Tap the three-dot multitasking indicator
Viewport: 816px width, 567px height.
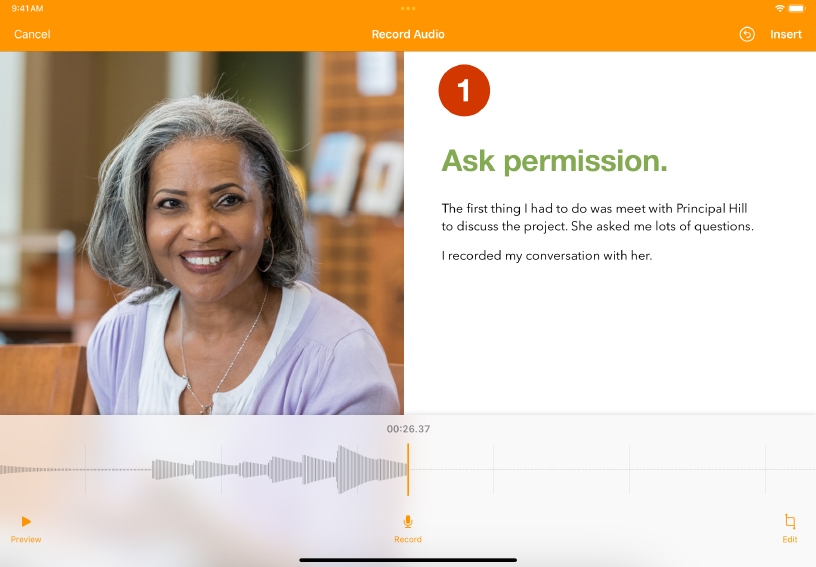tap(408, 8)
